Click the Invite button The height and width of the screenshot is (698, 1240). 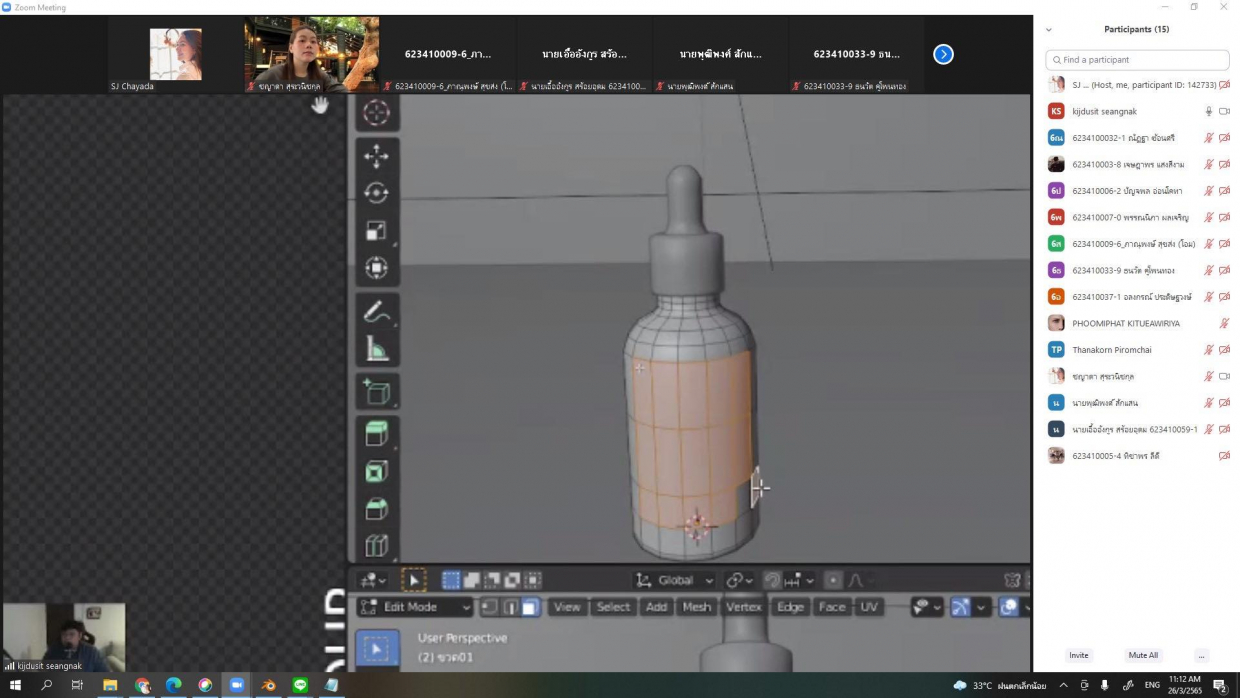click(x=1078, y=655)
